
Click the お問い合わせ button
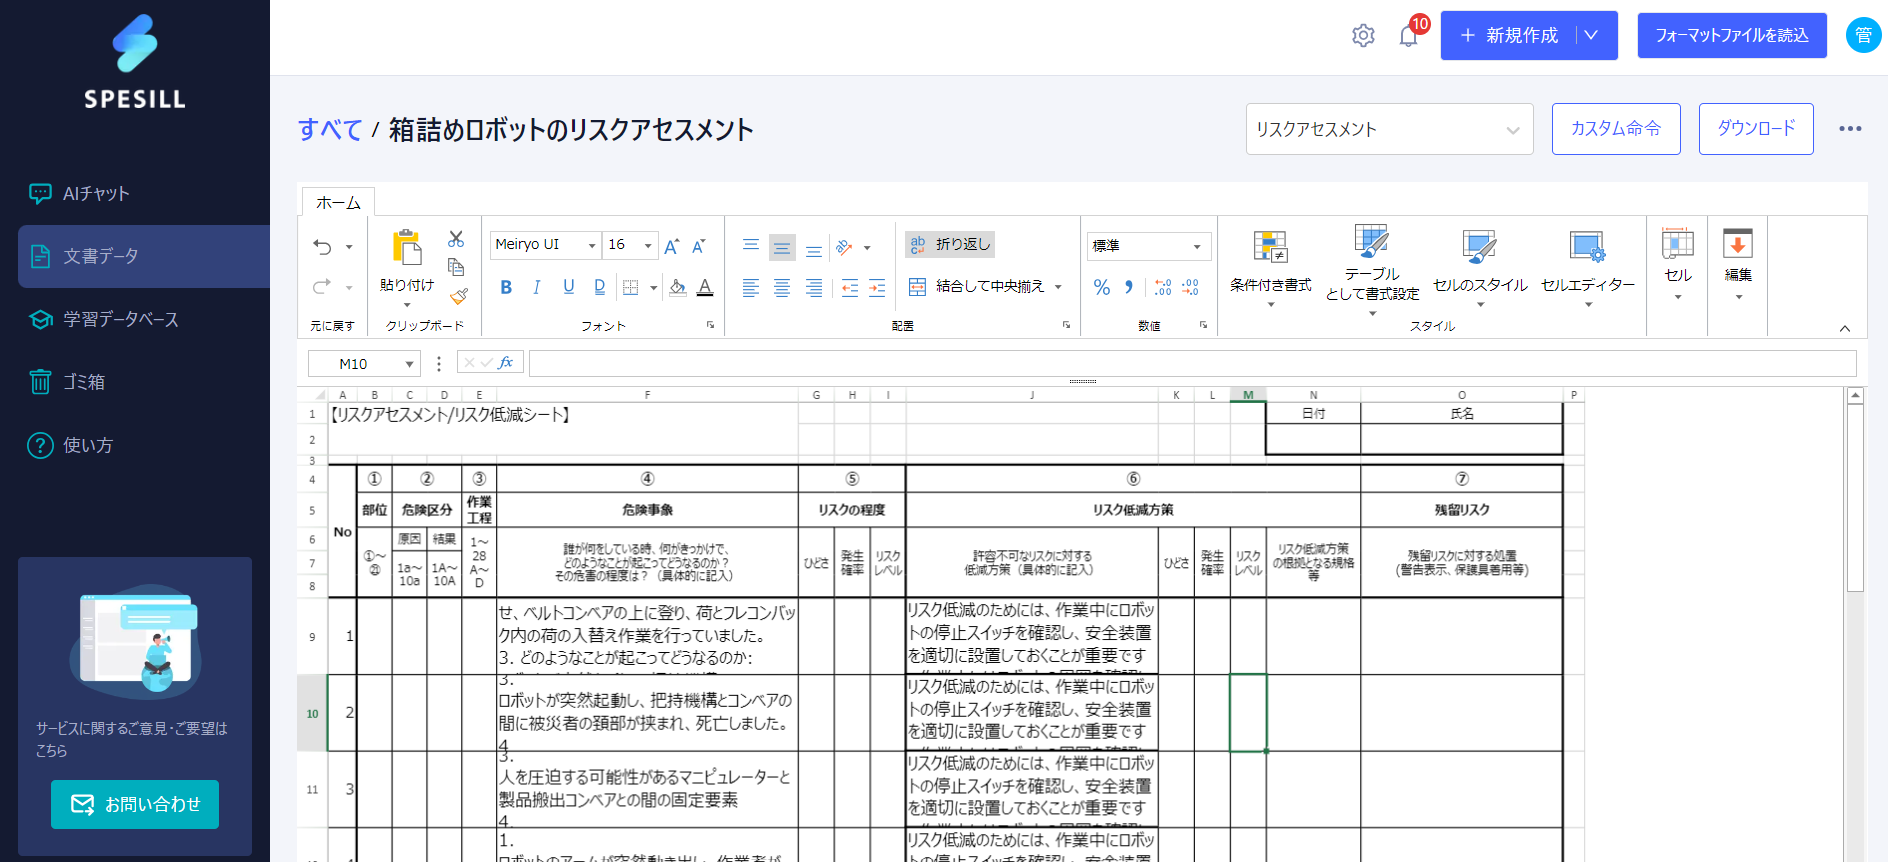[135, 804]
